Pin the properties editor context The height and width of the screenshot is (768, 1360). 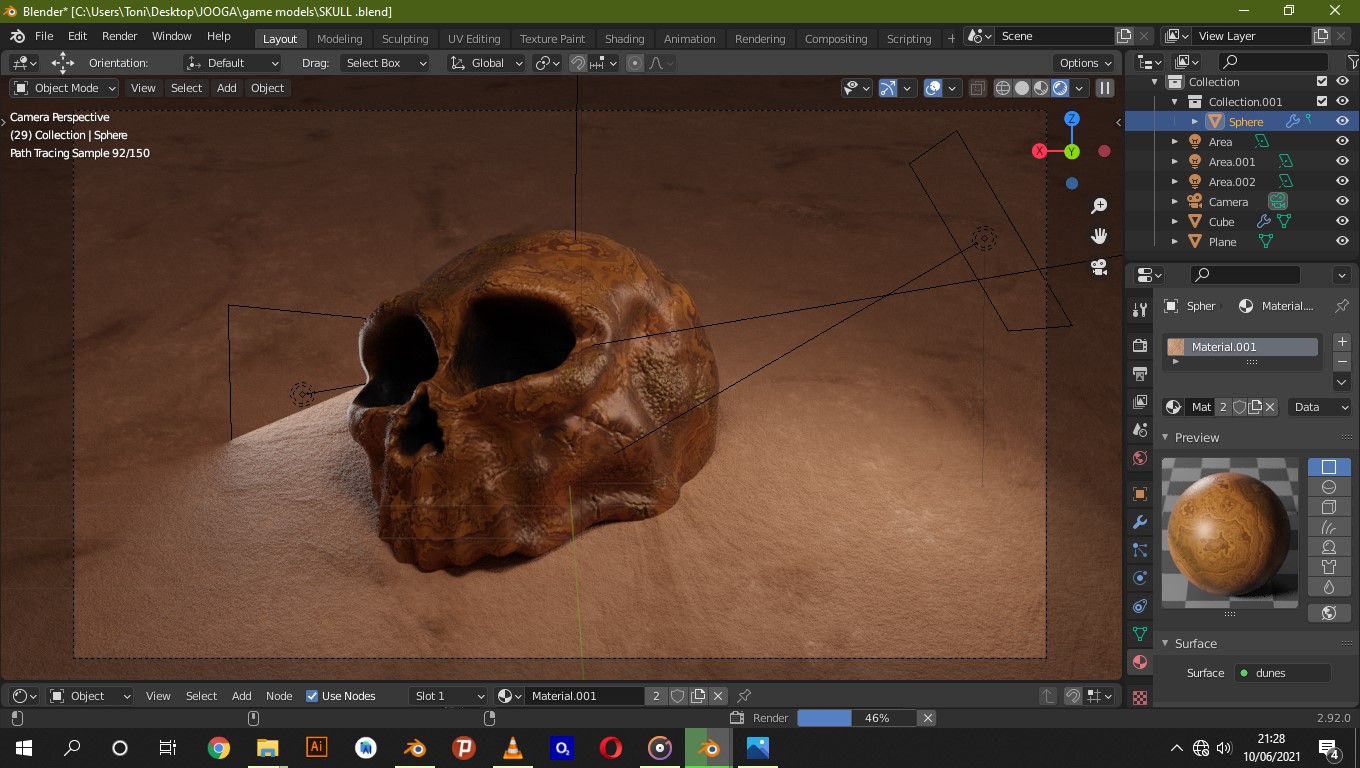tap(1342, 306)
